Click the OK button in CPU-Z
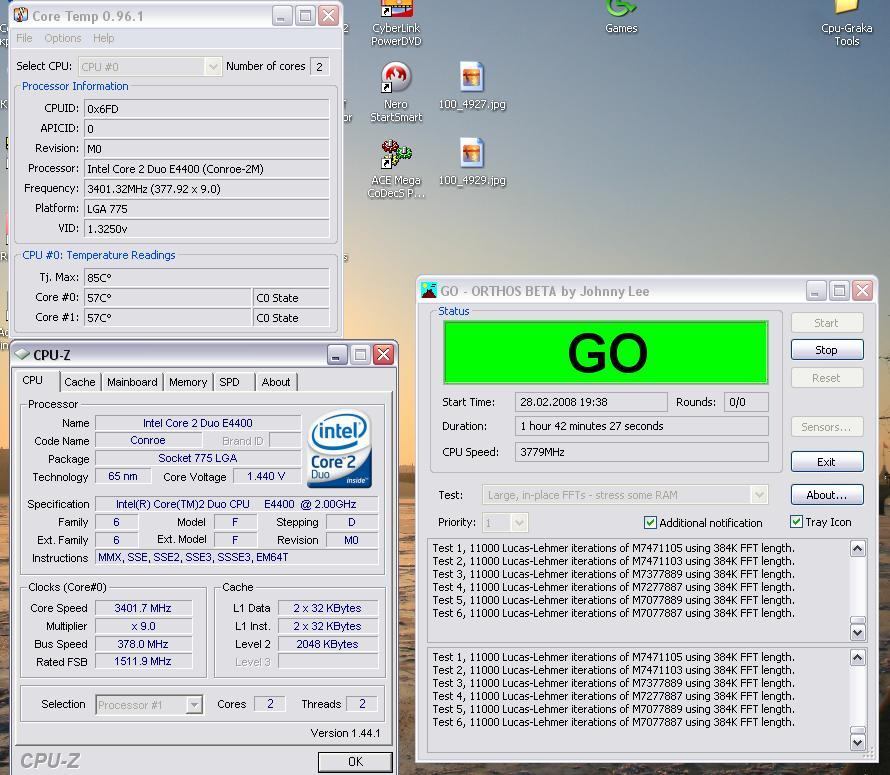The height and width of the screenshot is (775, 890). point(355,761)
